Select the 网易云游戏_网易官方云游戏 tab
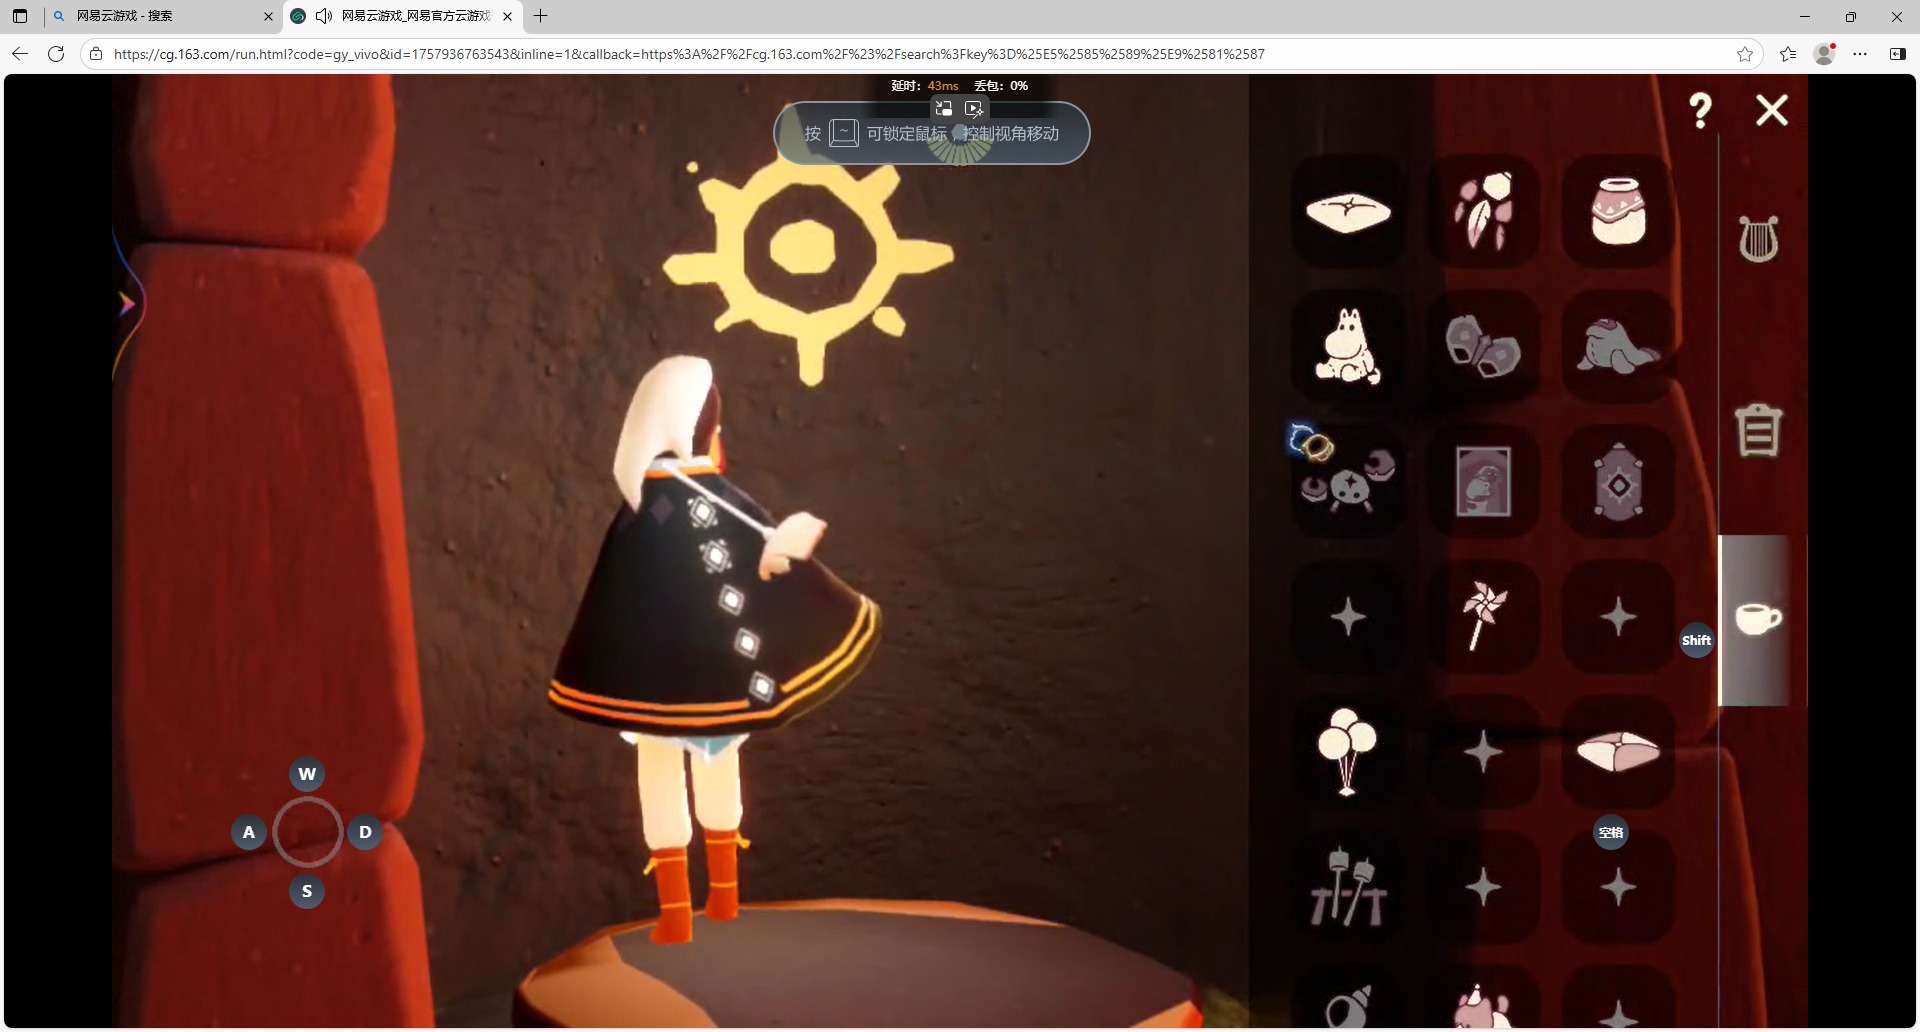The image size is (1920, 1032). (x=404, y=16)
